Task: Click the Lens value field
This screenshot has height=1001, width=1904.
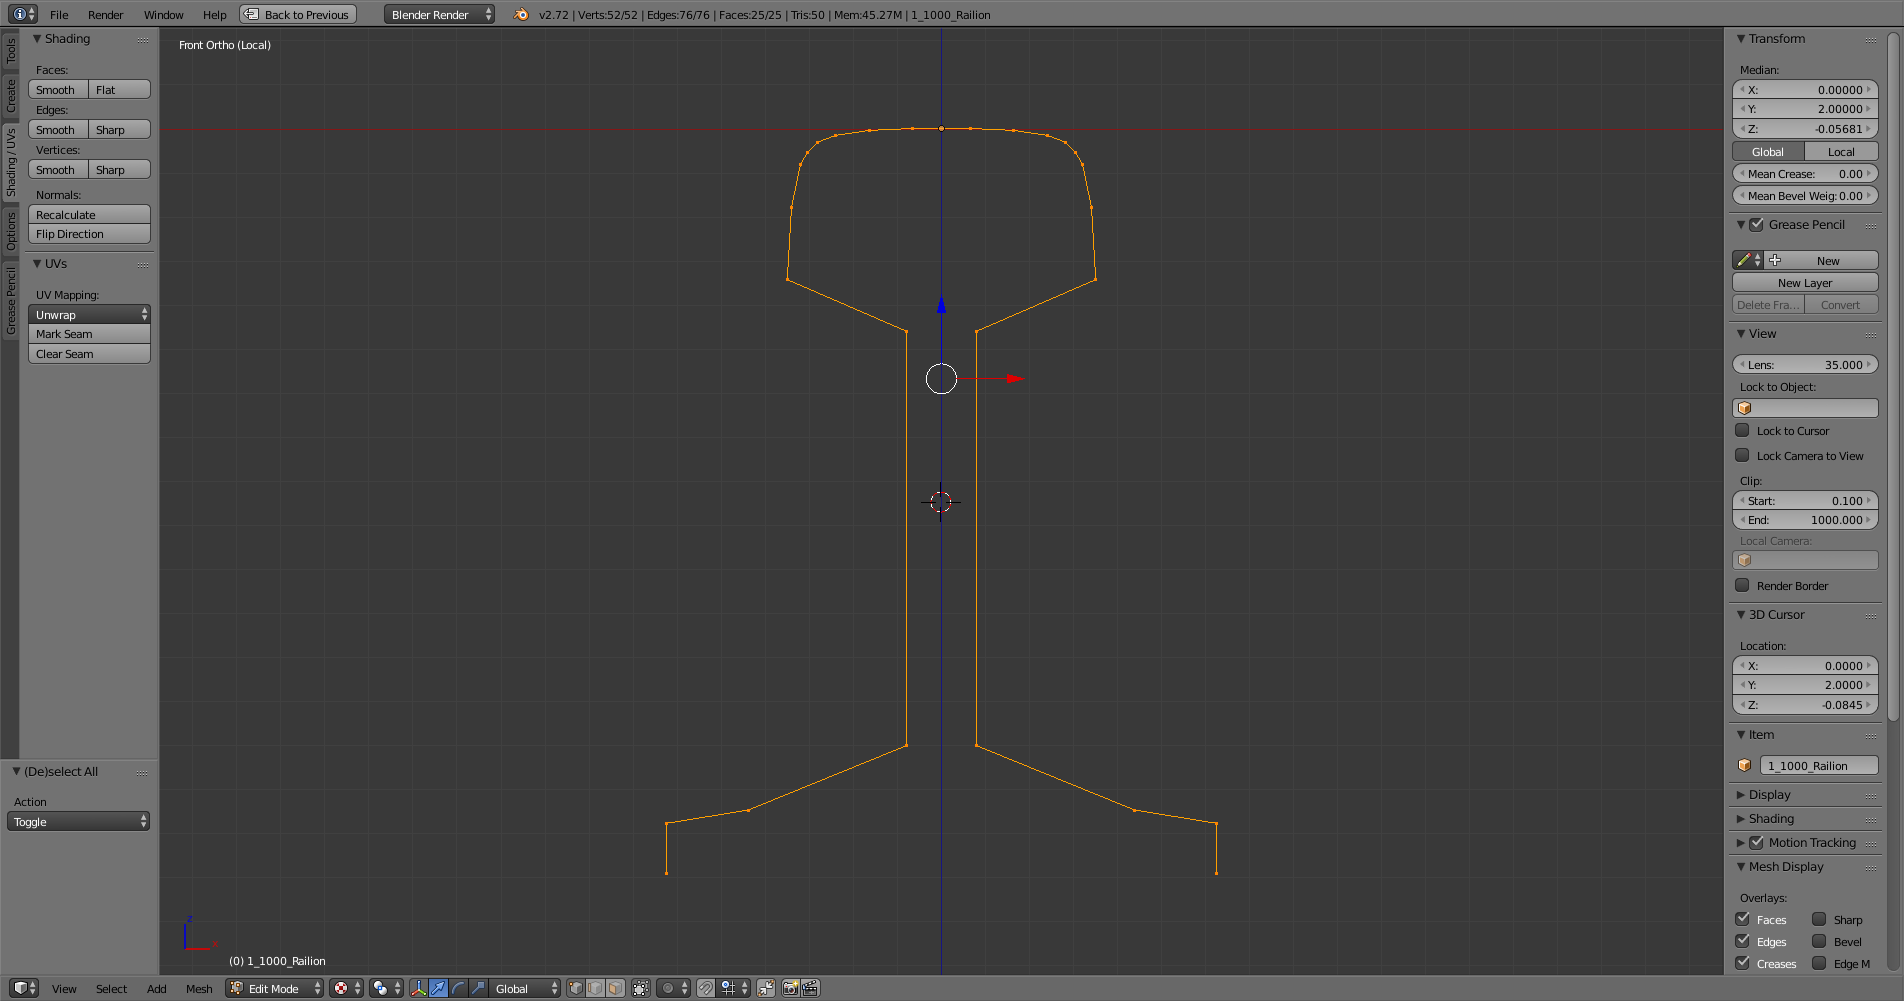Action: pyautogui.click(x=1804, y=365)
